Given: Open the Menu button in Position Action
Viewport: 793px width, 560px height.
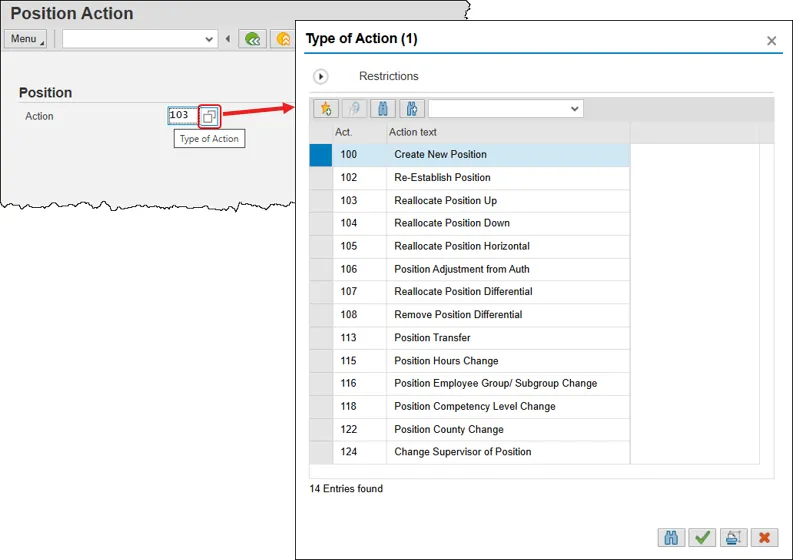Looking at the screenshot, I should (x=25, y=39).
